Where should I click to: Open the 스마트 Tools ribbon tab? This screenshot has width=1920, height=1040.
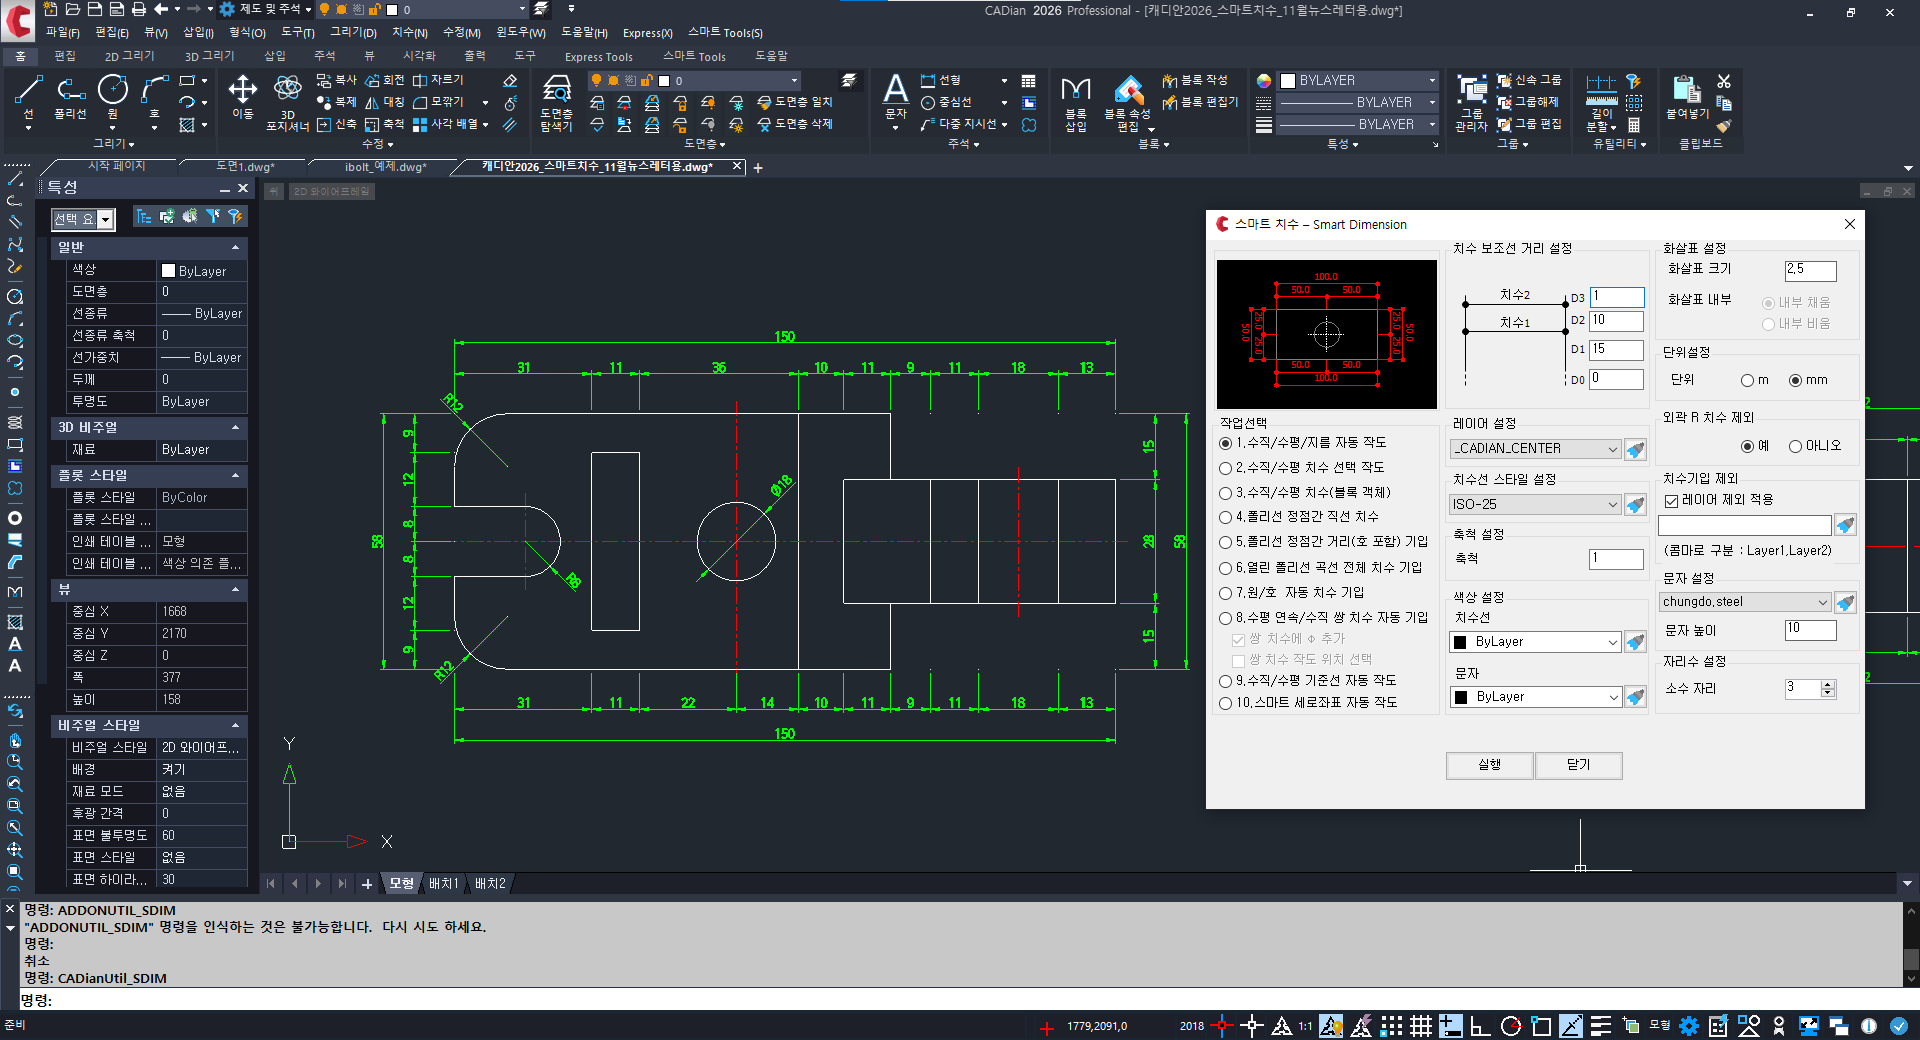click(694, 57)
